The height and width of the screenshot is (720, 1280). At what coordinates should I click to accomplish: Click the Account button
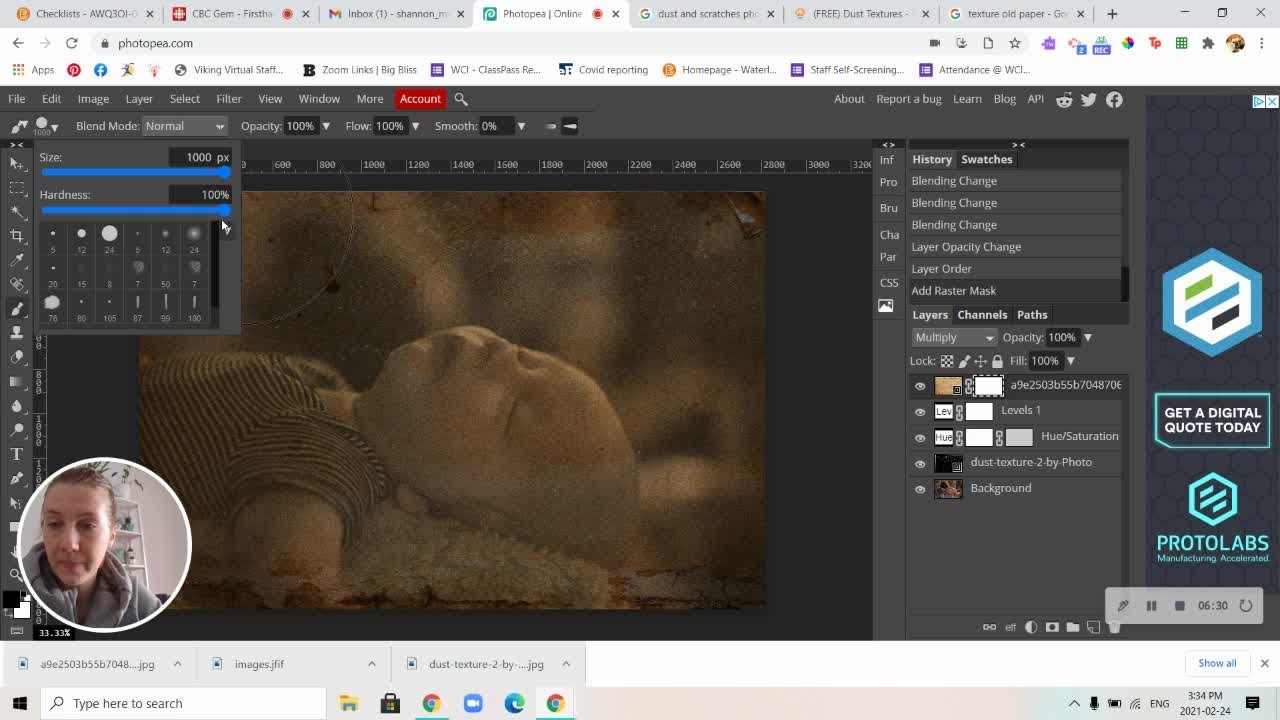pyautogui.click(x=420, y=99)
